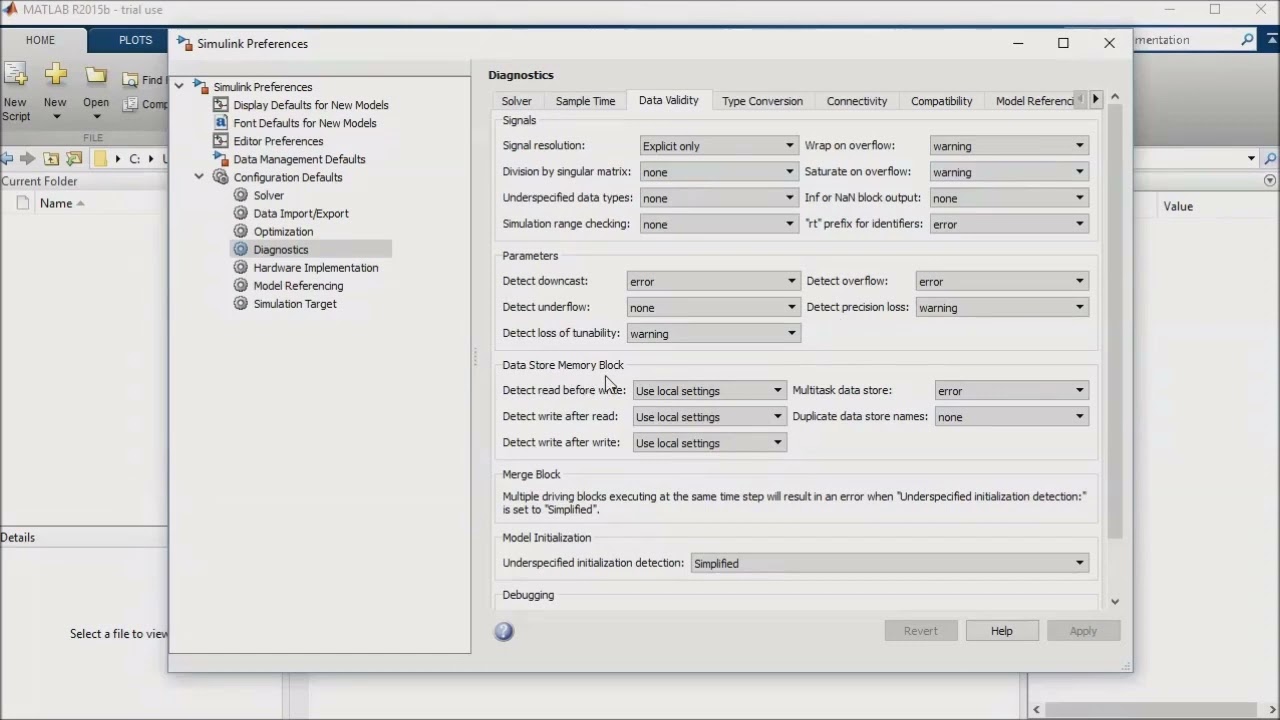
Task: Click the Display Defaults for New Models icon
Action: click(x=222, y=105)
